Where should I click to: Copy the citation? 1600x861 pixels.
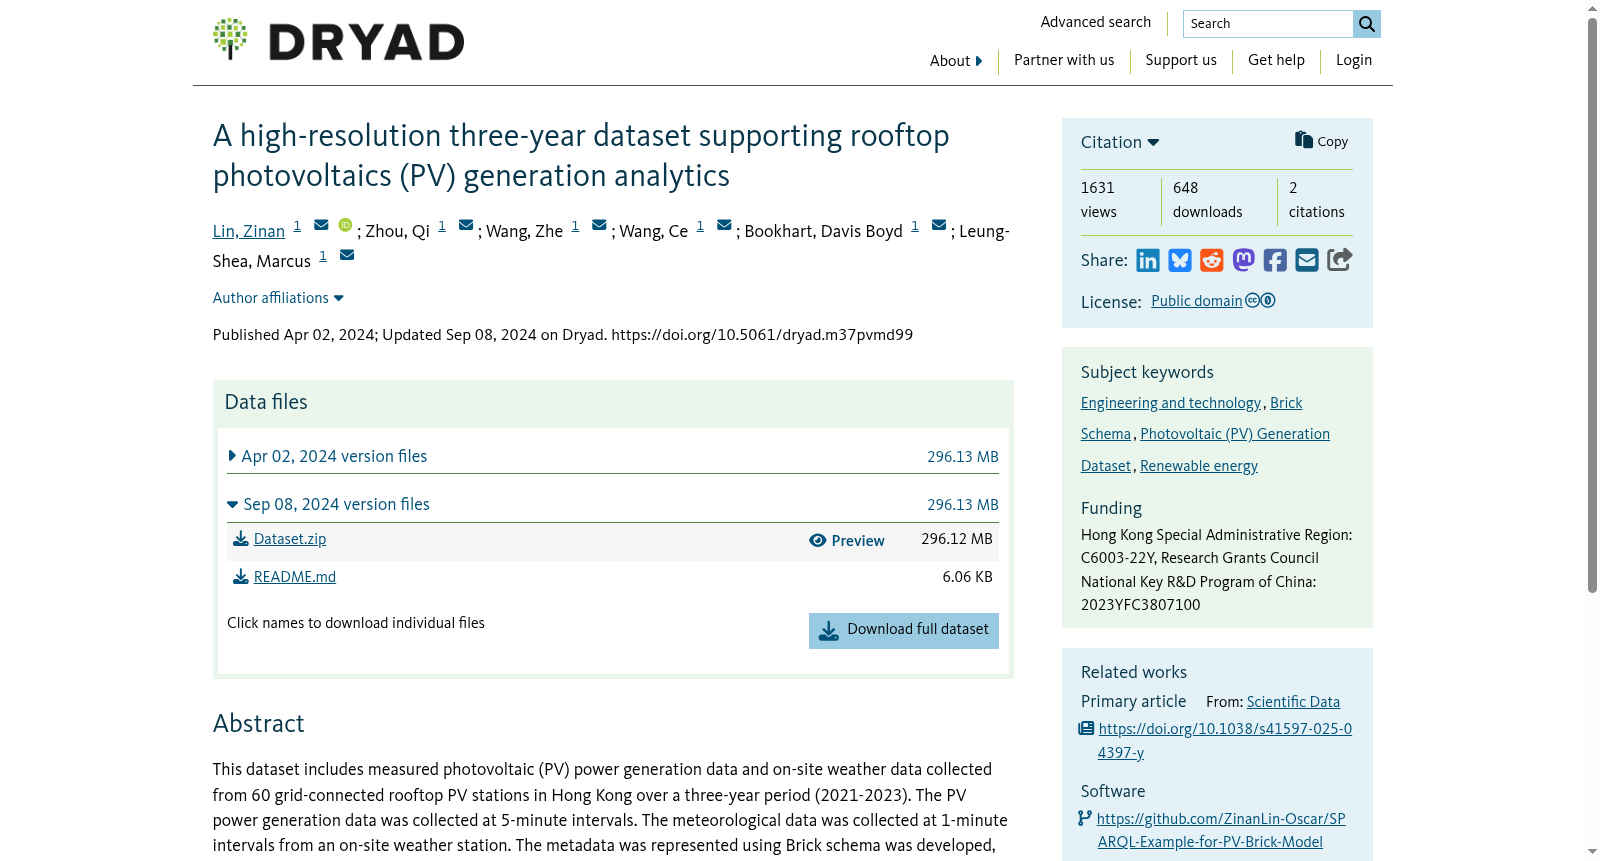1321,141
